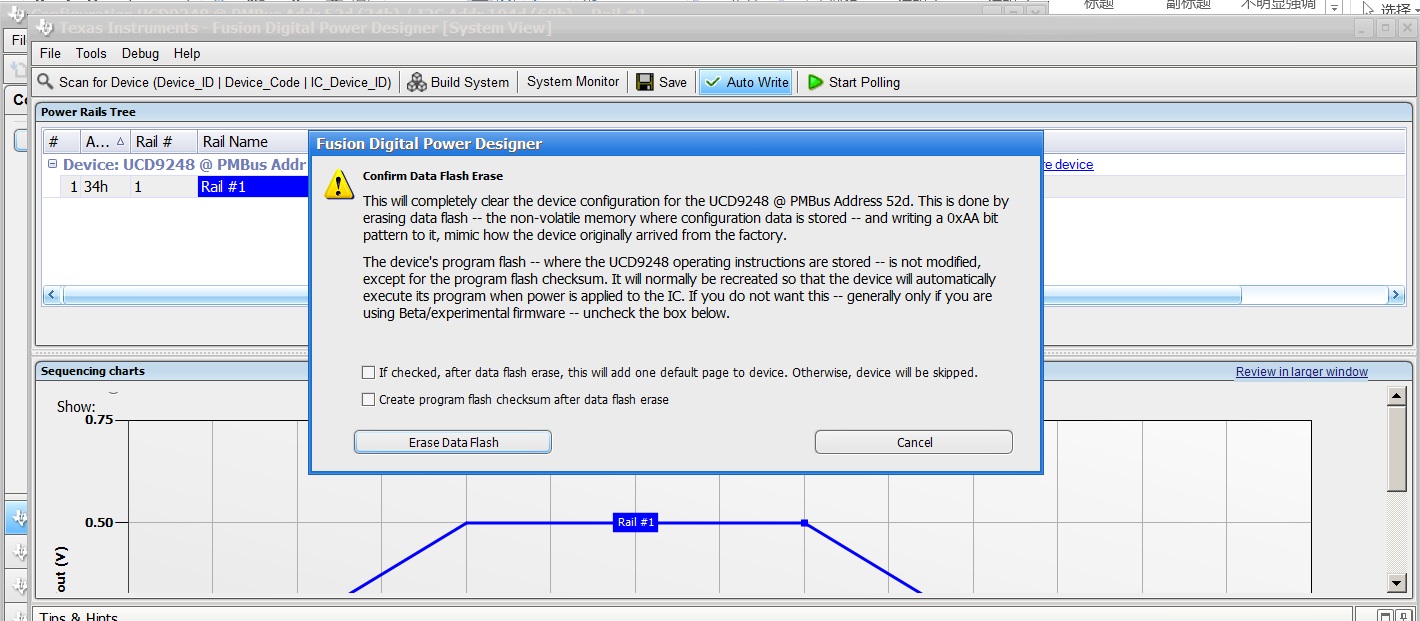The height and width of the screenshot is (621, 1420).
Task: Click the highlighted TI icon in left sidebar
Action: click(x=18, y=518)
